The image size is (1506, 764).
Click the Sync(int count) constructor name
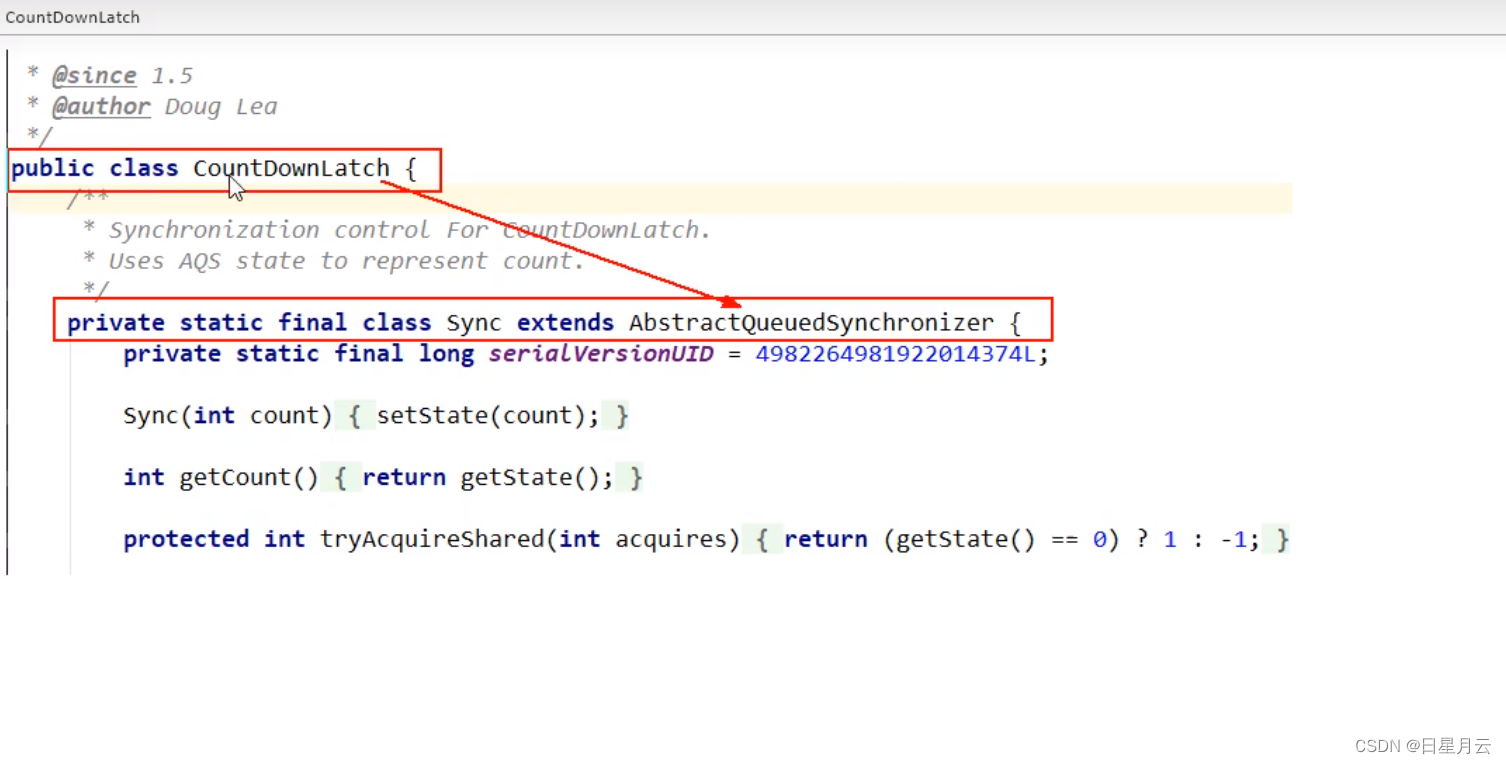pyautogui.click(x=151, y=416)
